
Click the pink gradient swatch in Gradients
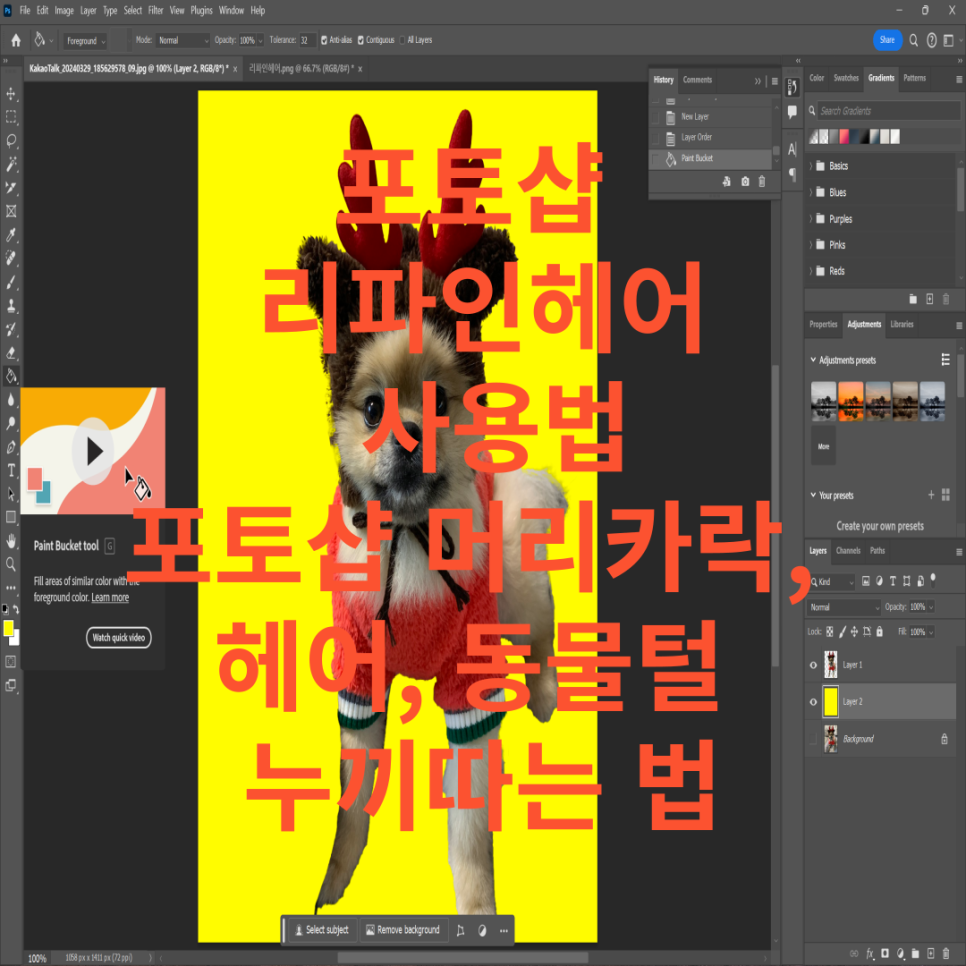click(x=845, y=137)
